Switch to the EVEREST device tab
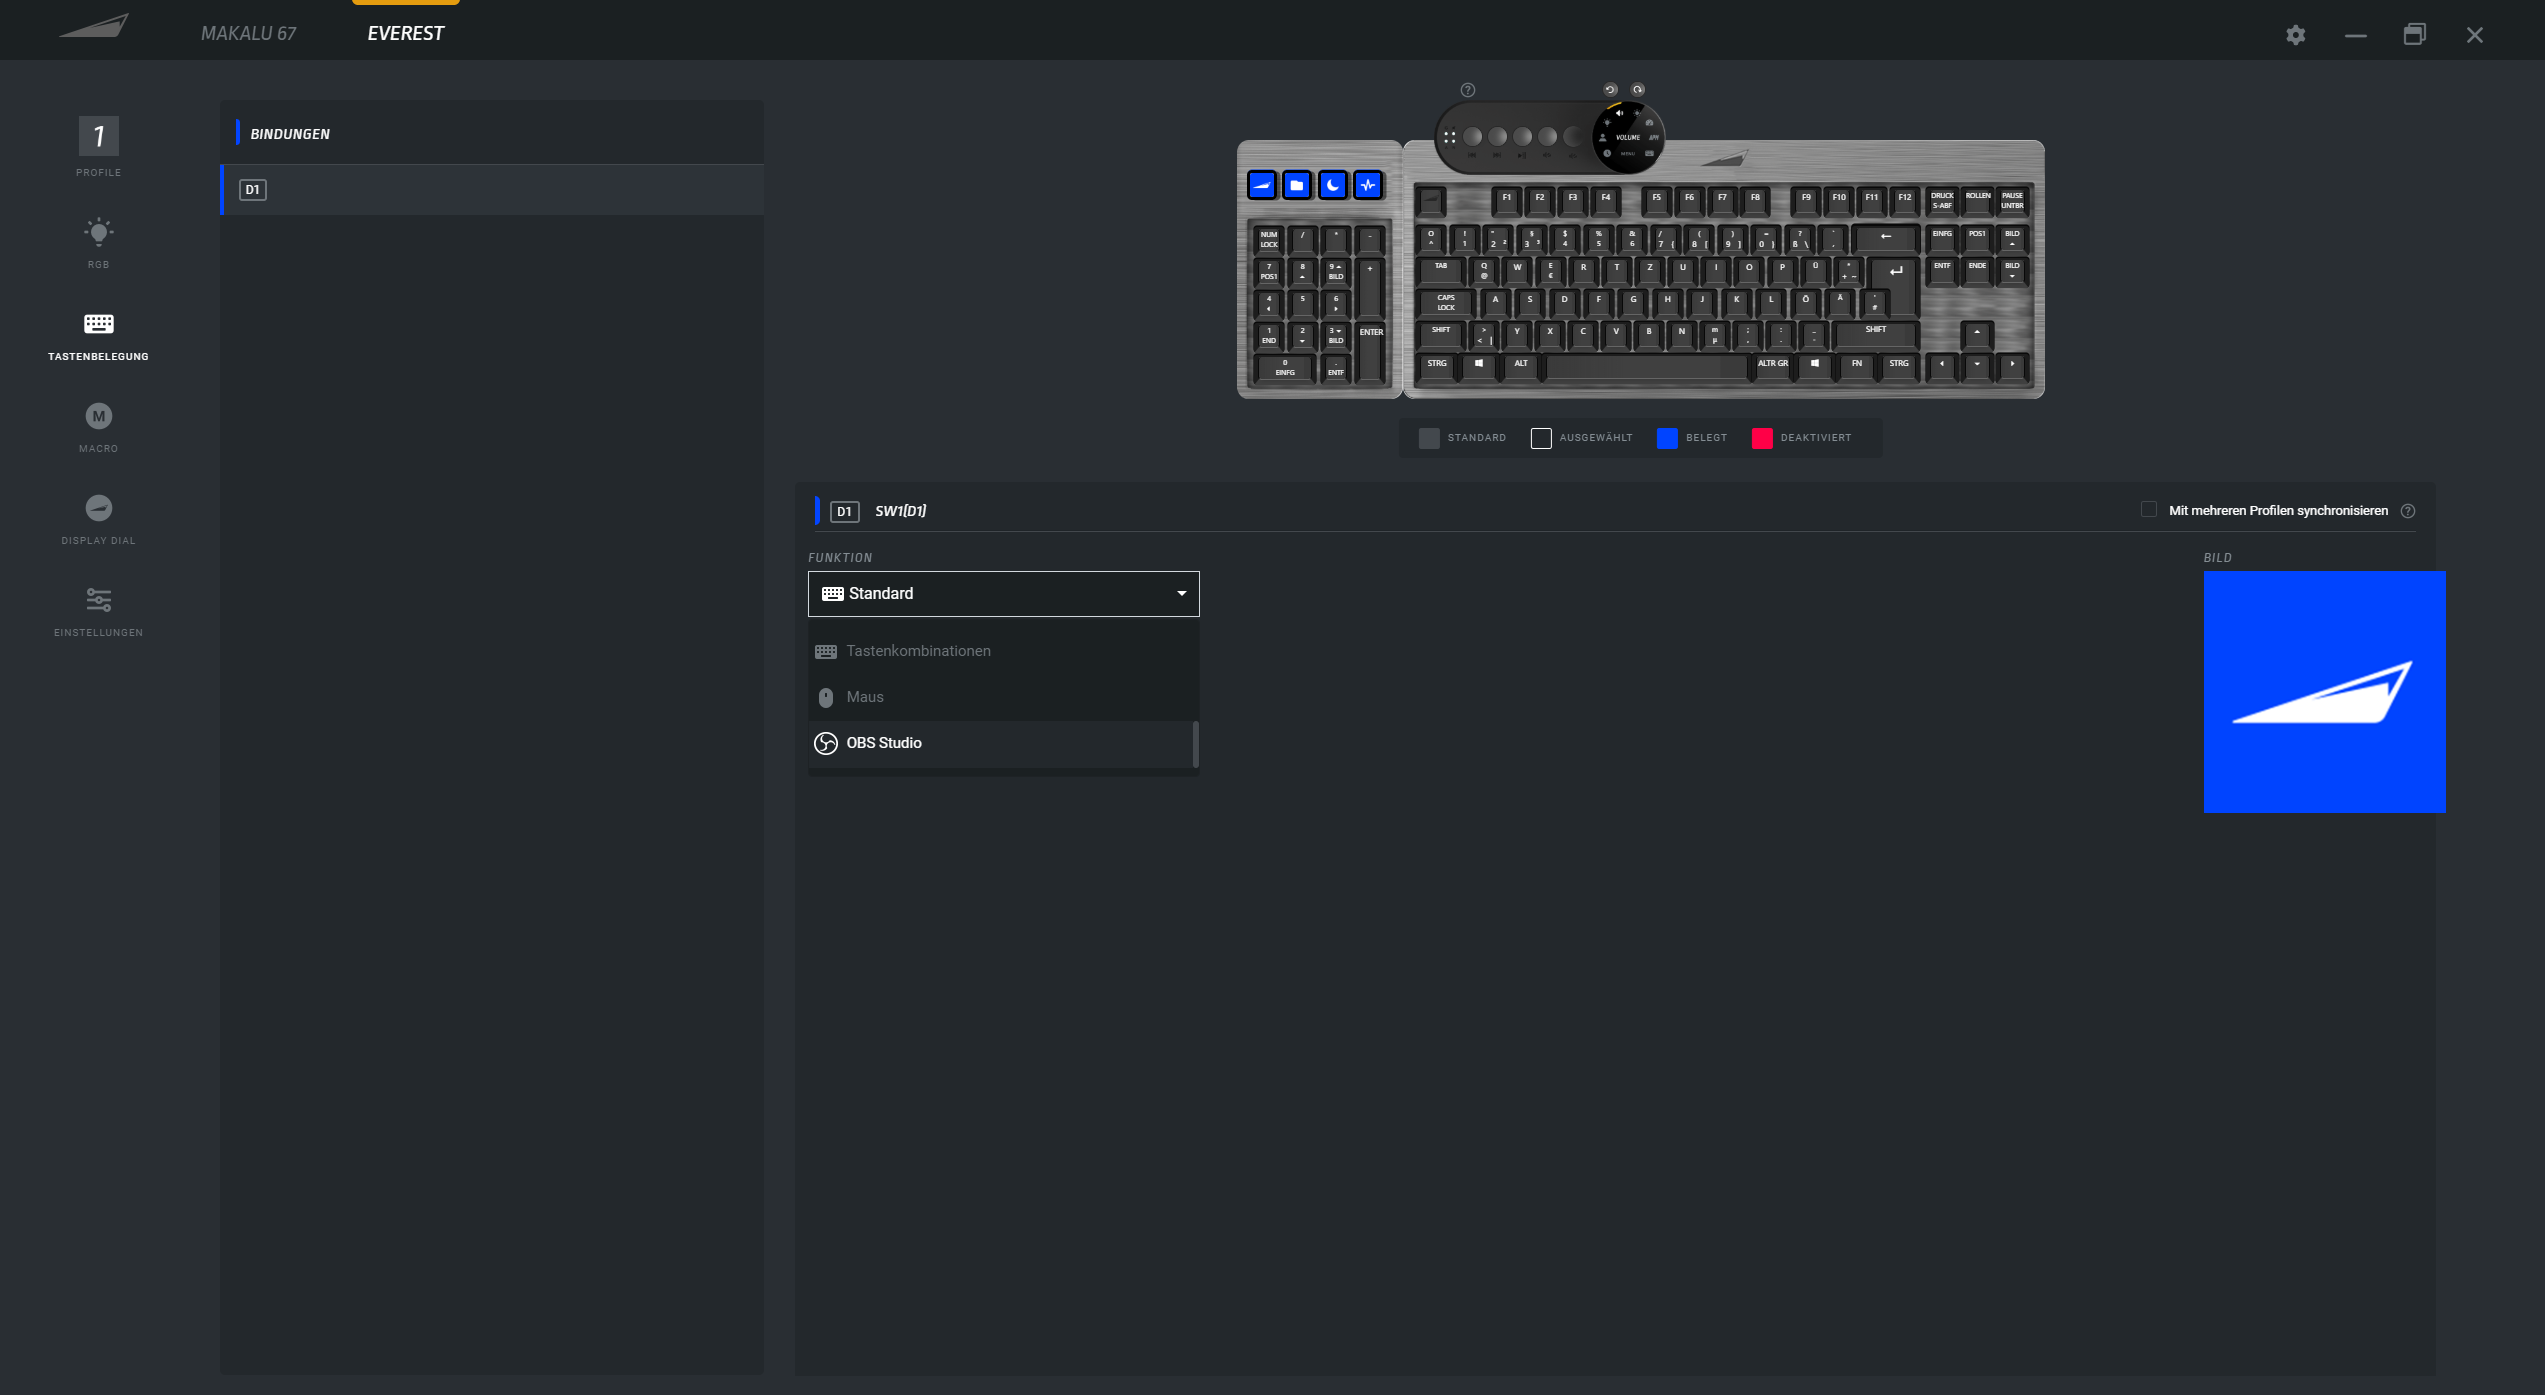The image size is (2545, 1395). pos(405,34)
